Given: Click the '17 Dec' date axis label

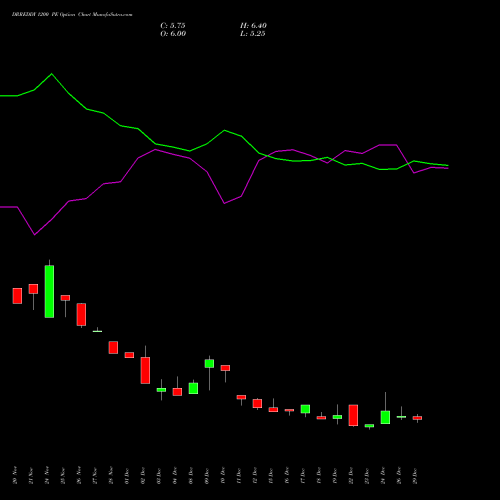Looking at the screenshot, I should 303,475.
